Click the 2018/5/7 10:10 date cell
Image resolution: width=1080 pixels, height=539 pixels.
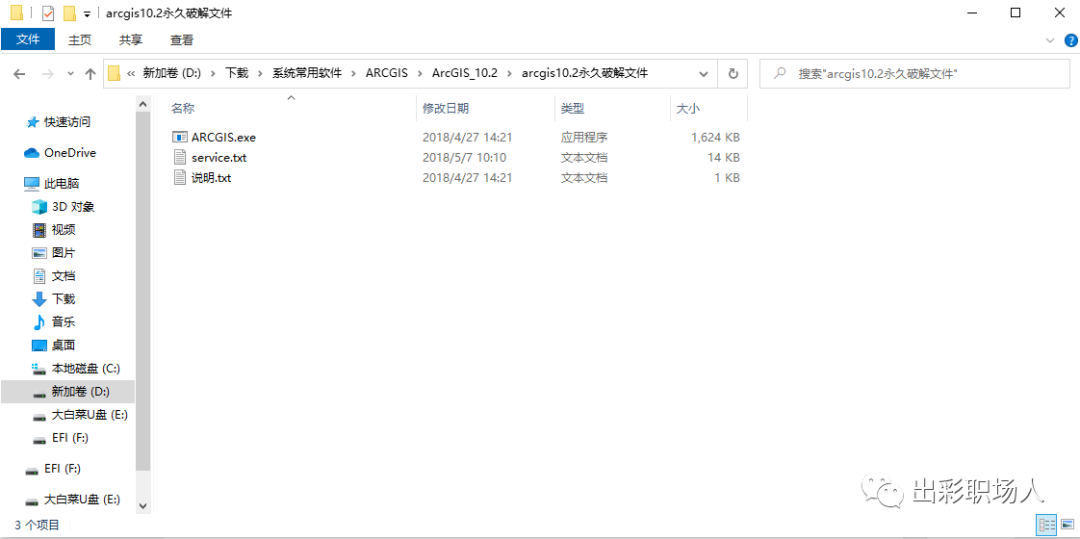(464, 158)
